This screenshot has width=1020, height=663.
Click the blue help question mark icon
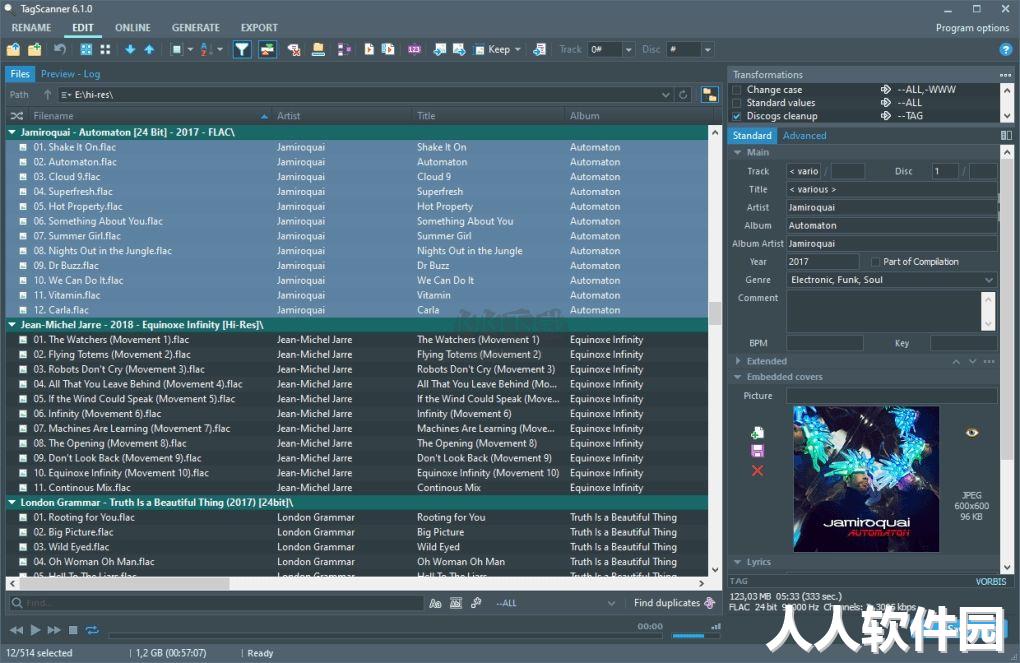pos(1006,49)
